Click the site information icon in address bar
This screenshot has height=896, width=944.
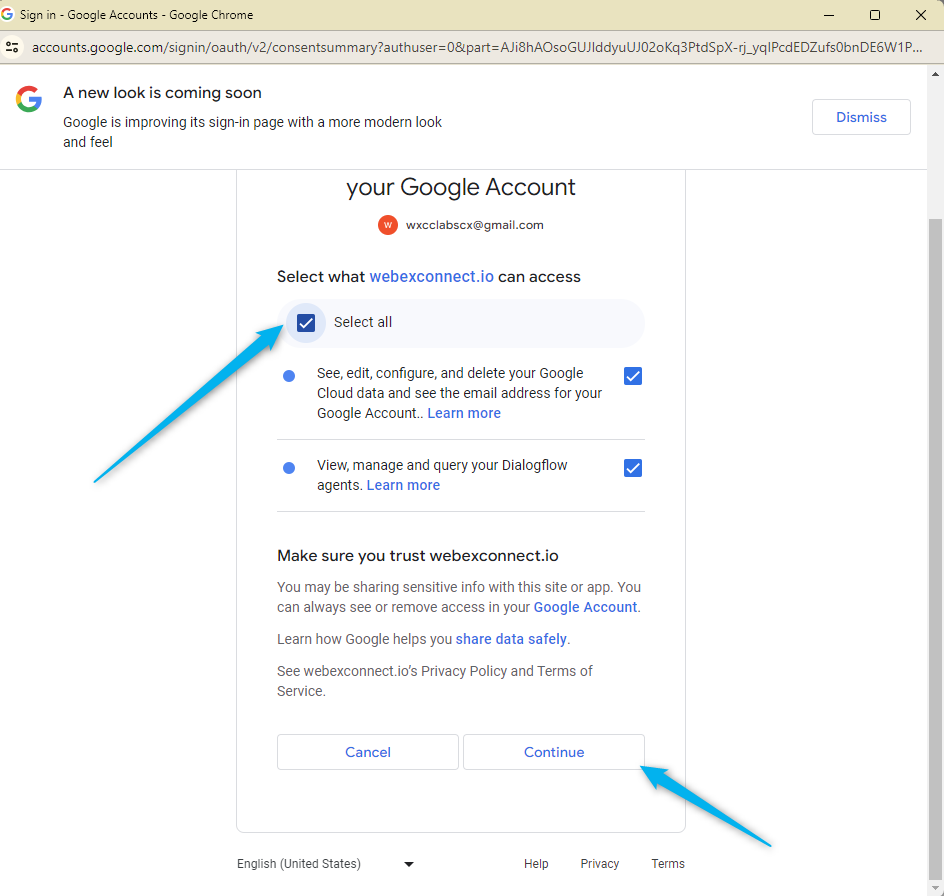pos(12,47)
